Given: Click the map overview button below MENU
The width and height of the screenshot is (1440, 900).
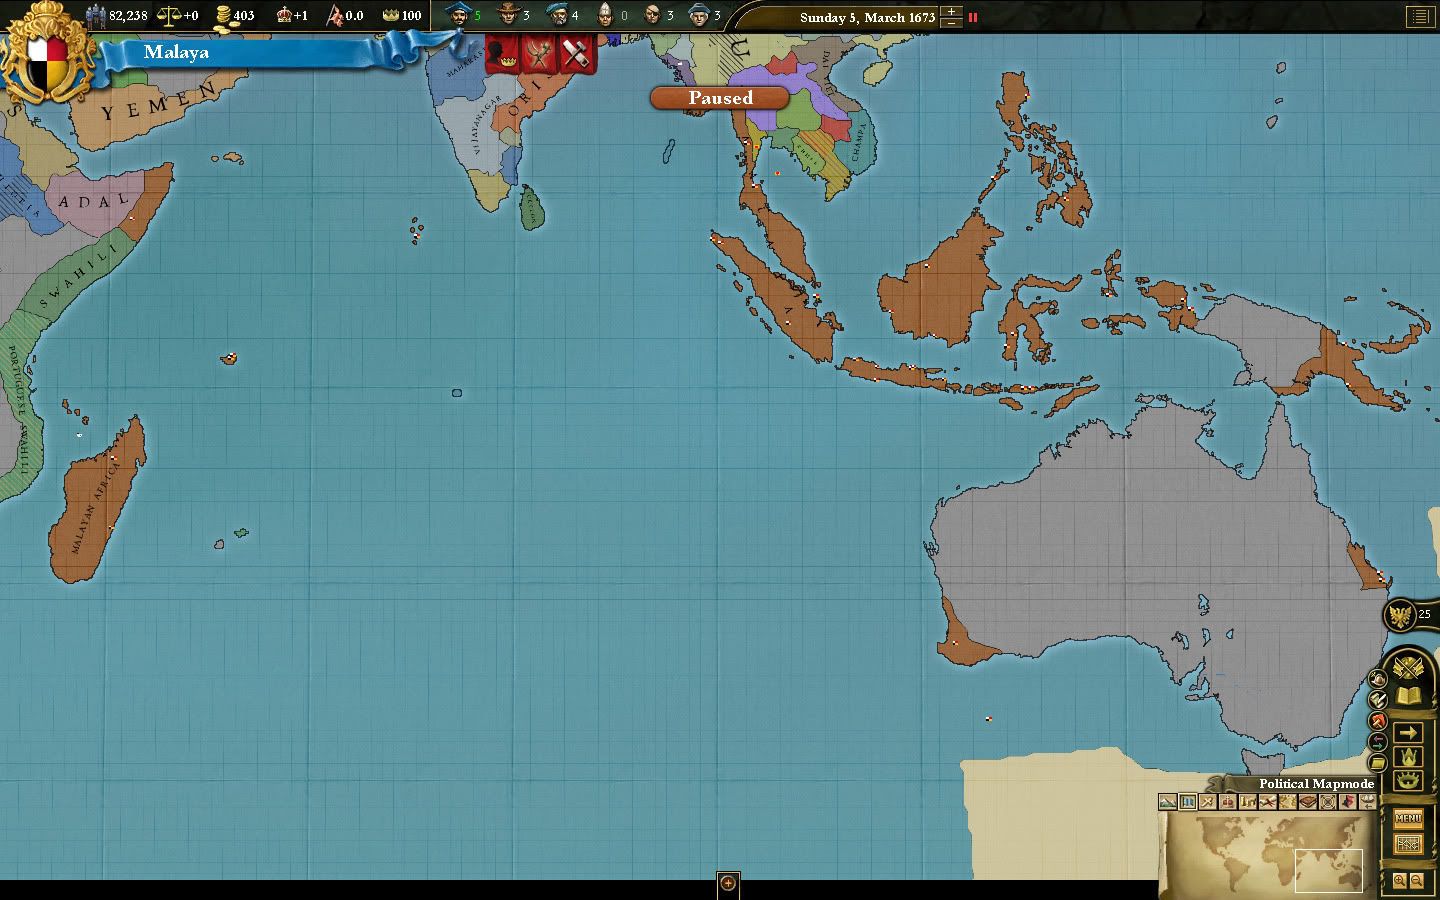Looking at the screenshot, I should click(1408, 844).
